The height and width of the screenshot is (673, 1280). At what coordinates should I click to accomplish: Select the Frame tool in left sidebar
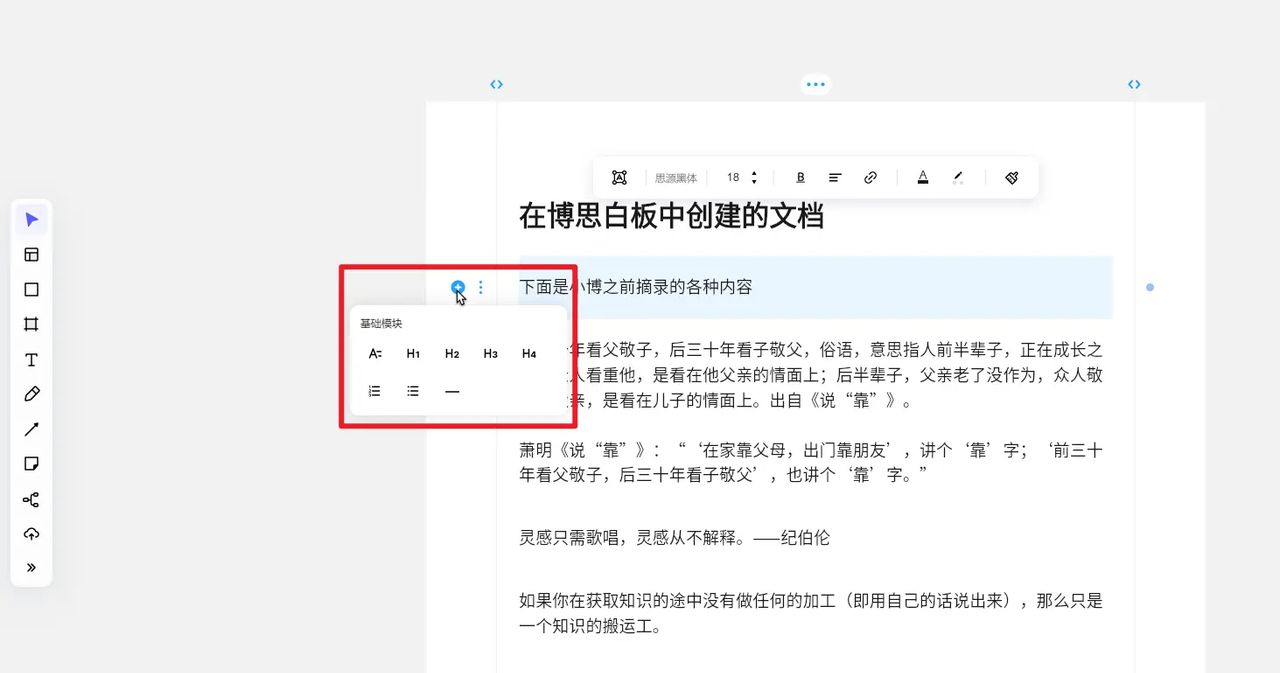31,324
